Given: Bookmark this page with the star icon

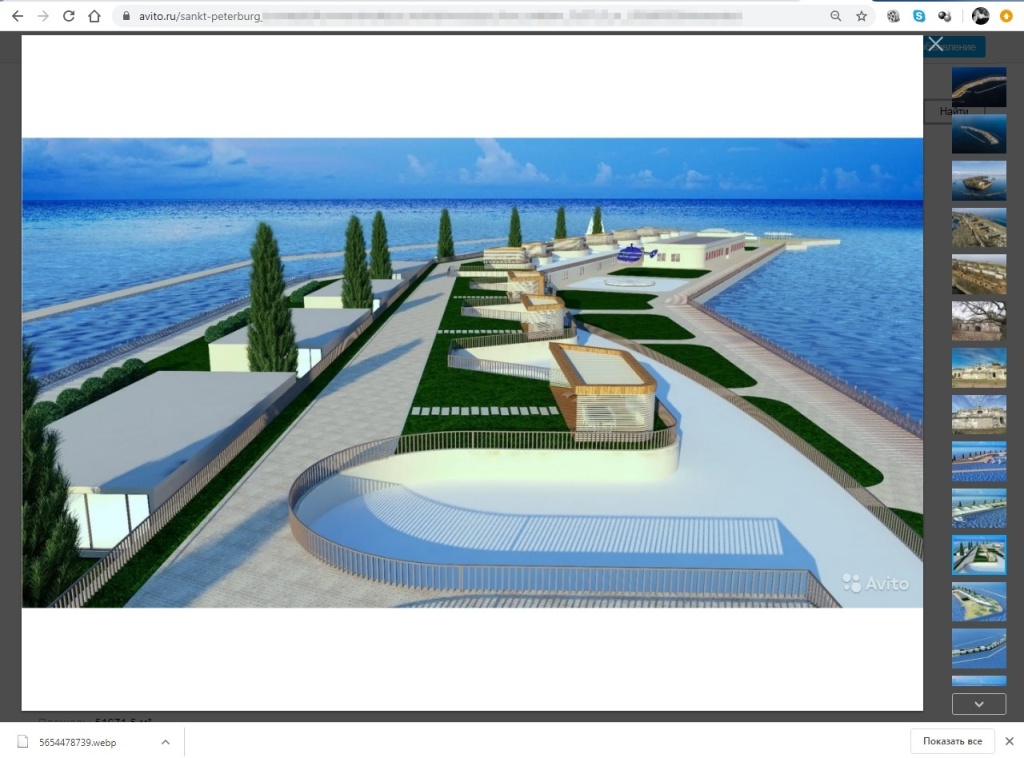Looking at the screenshot, I should (x=861, y=16).
